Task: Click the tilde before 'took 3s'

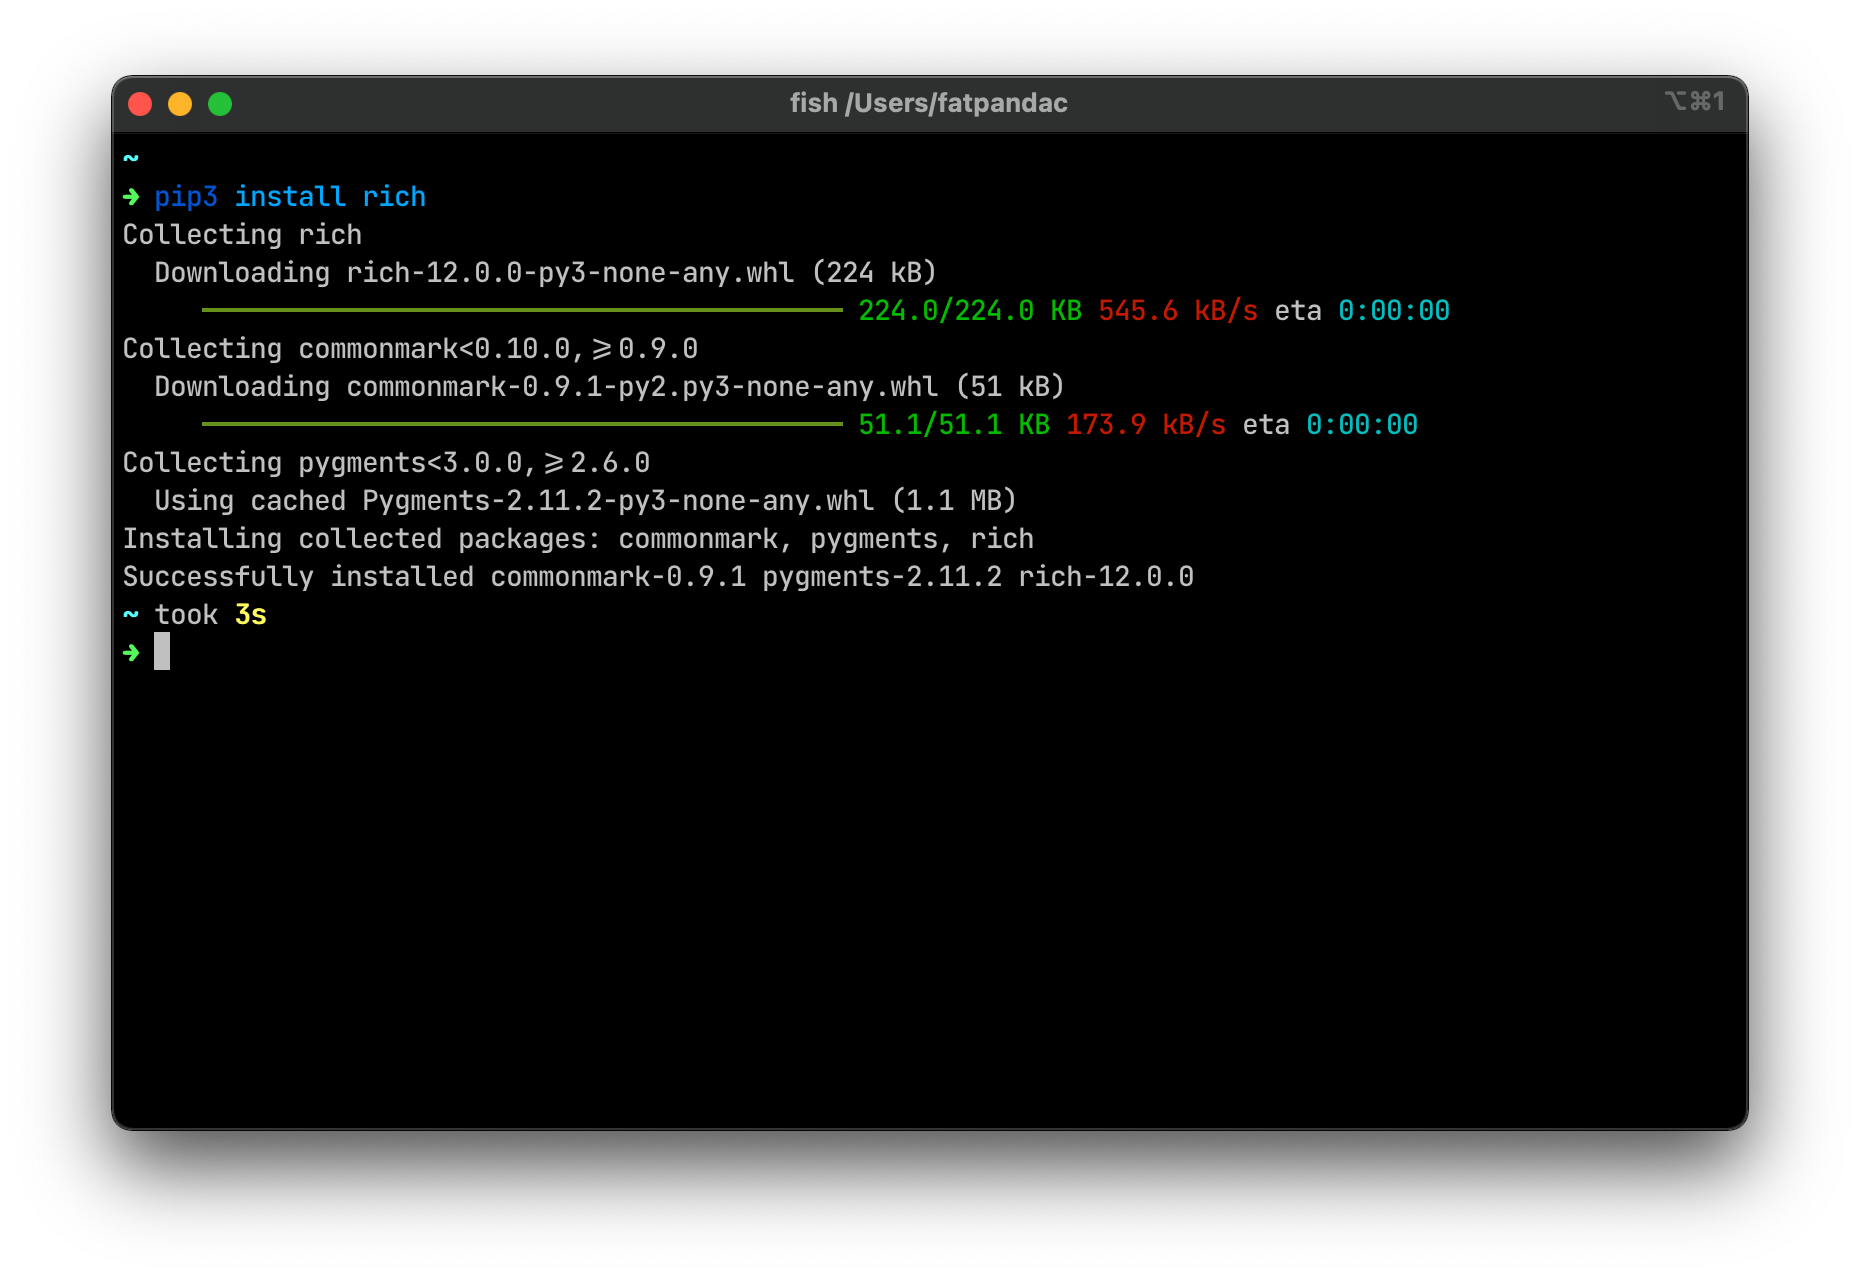Action: click(131, 614)
